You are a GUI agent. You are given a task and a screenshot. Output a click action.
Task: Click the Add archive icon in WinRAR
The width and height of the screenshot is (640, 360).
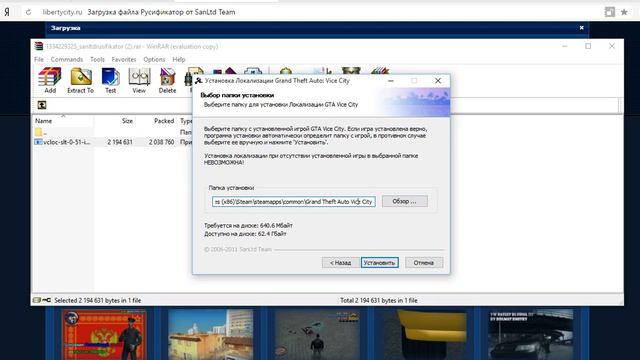pos(50,80)
